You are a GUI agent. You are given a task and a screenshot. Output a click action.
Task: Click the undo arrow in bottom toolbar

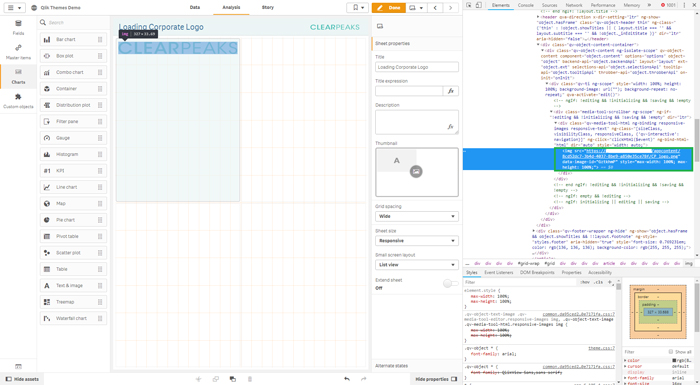pyautogui.click(x=347, y=379)
